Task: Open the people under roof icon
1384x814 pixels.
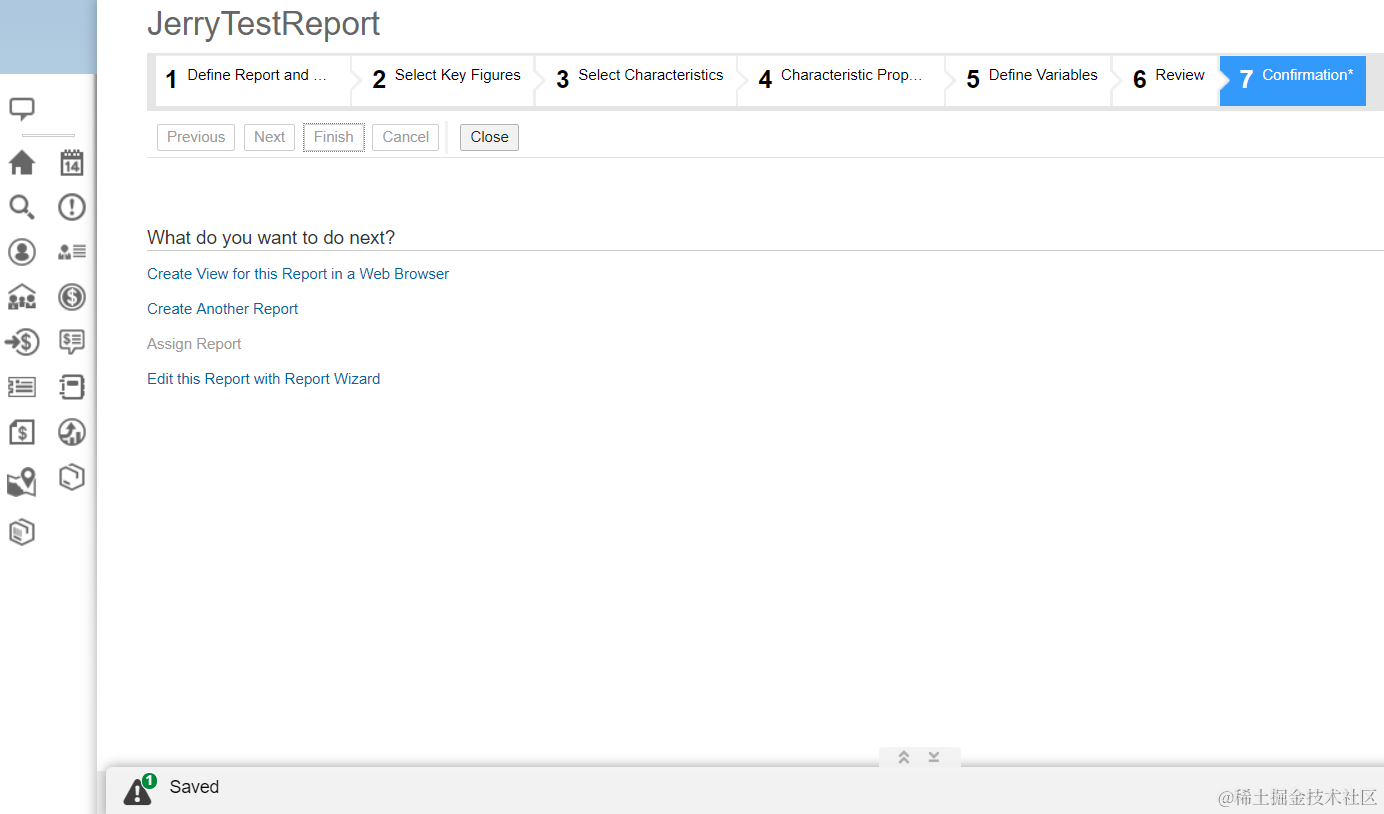Action: tap(22, 297)
